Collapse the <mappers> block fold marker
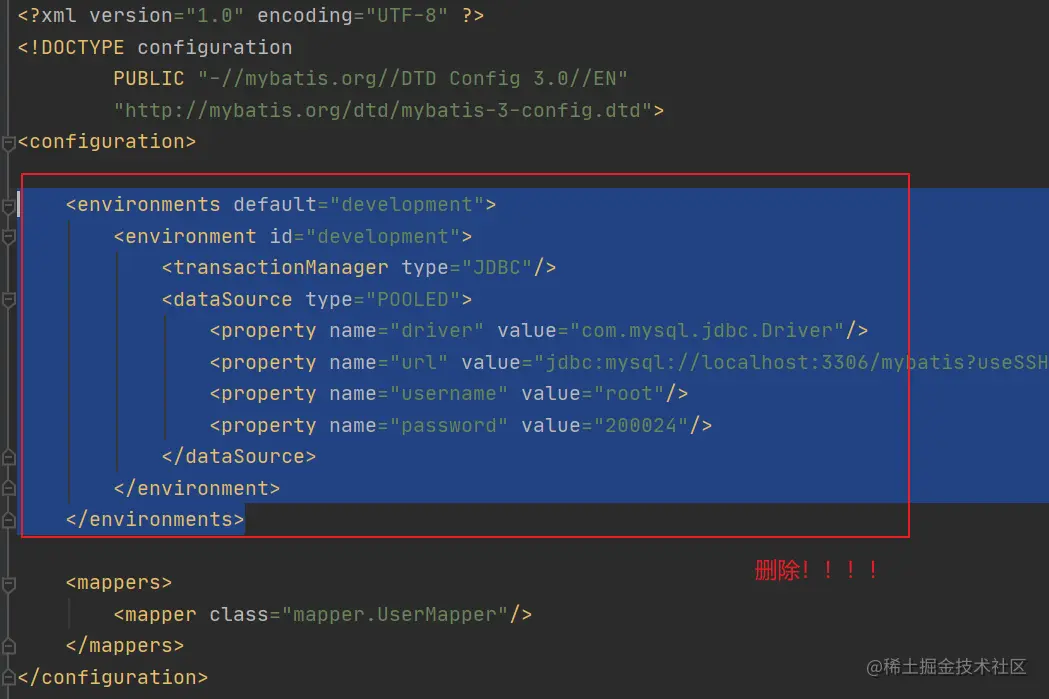Screen dimensions: 1049x699 (9, 584)
